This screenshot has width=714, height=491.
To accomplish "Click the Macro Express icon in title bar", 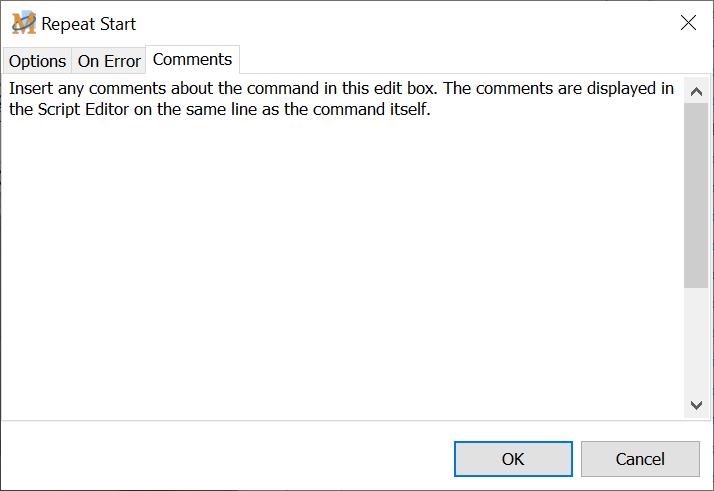I will (23, 23).
